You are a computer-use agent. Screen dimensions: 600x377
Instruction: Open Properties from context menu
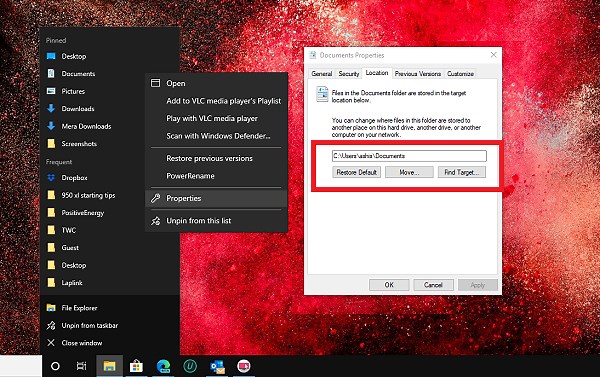click(216, 198)
